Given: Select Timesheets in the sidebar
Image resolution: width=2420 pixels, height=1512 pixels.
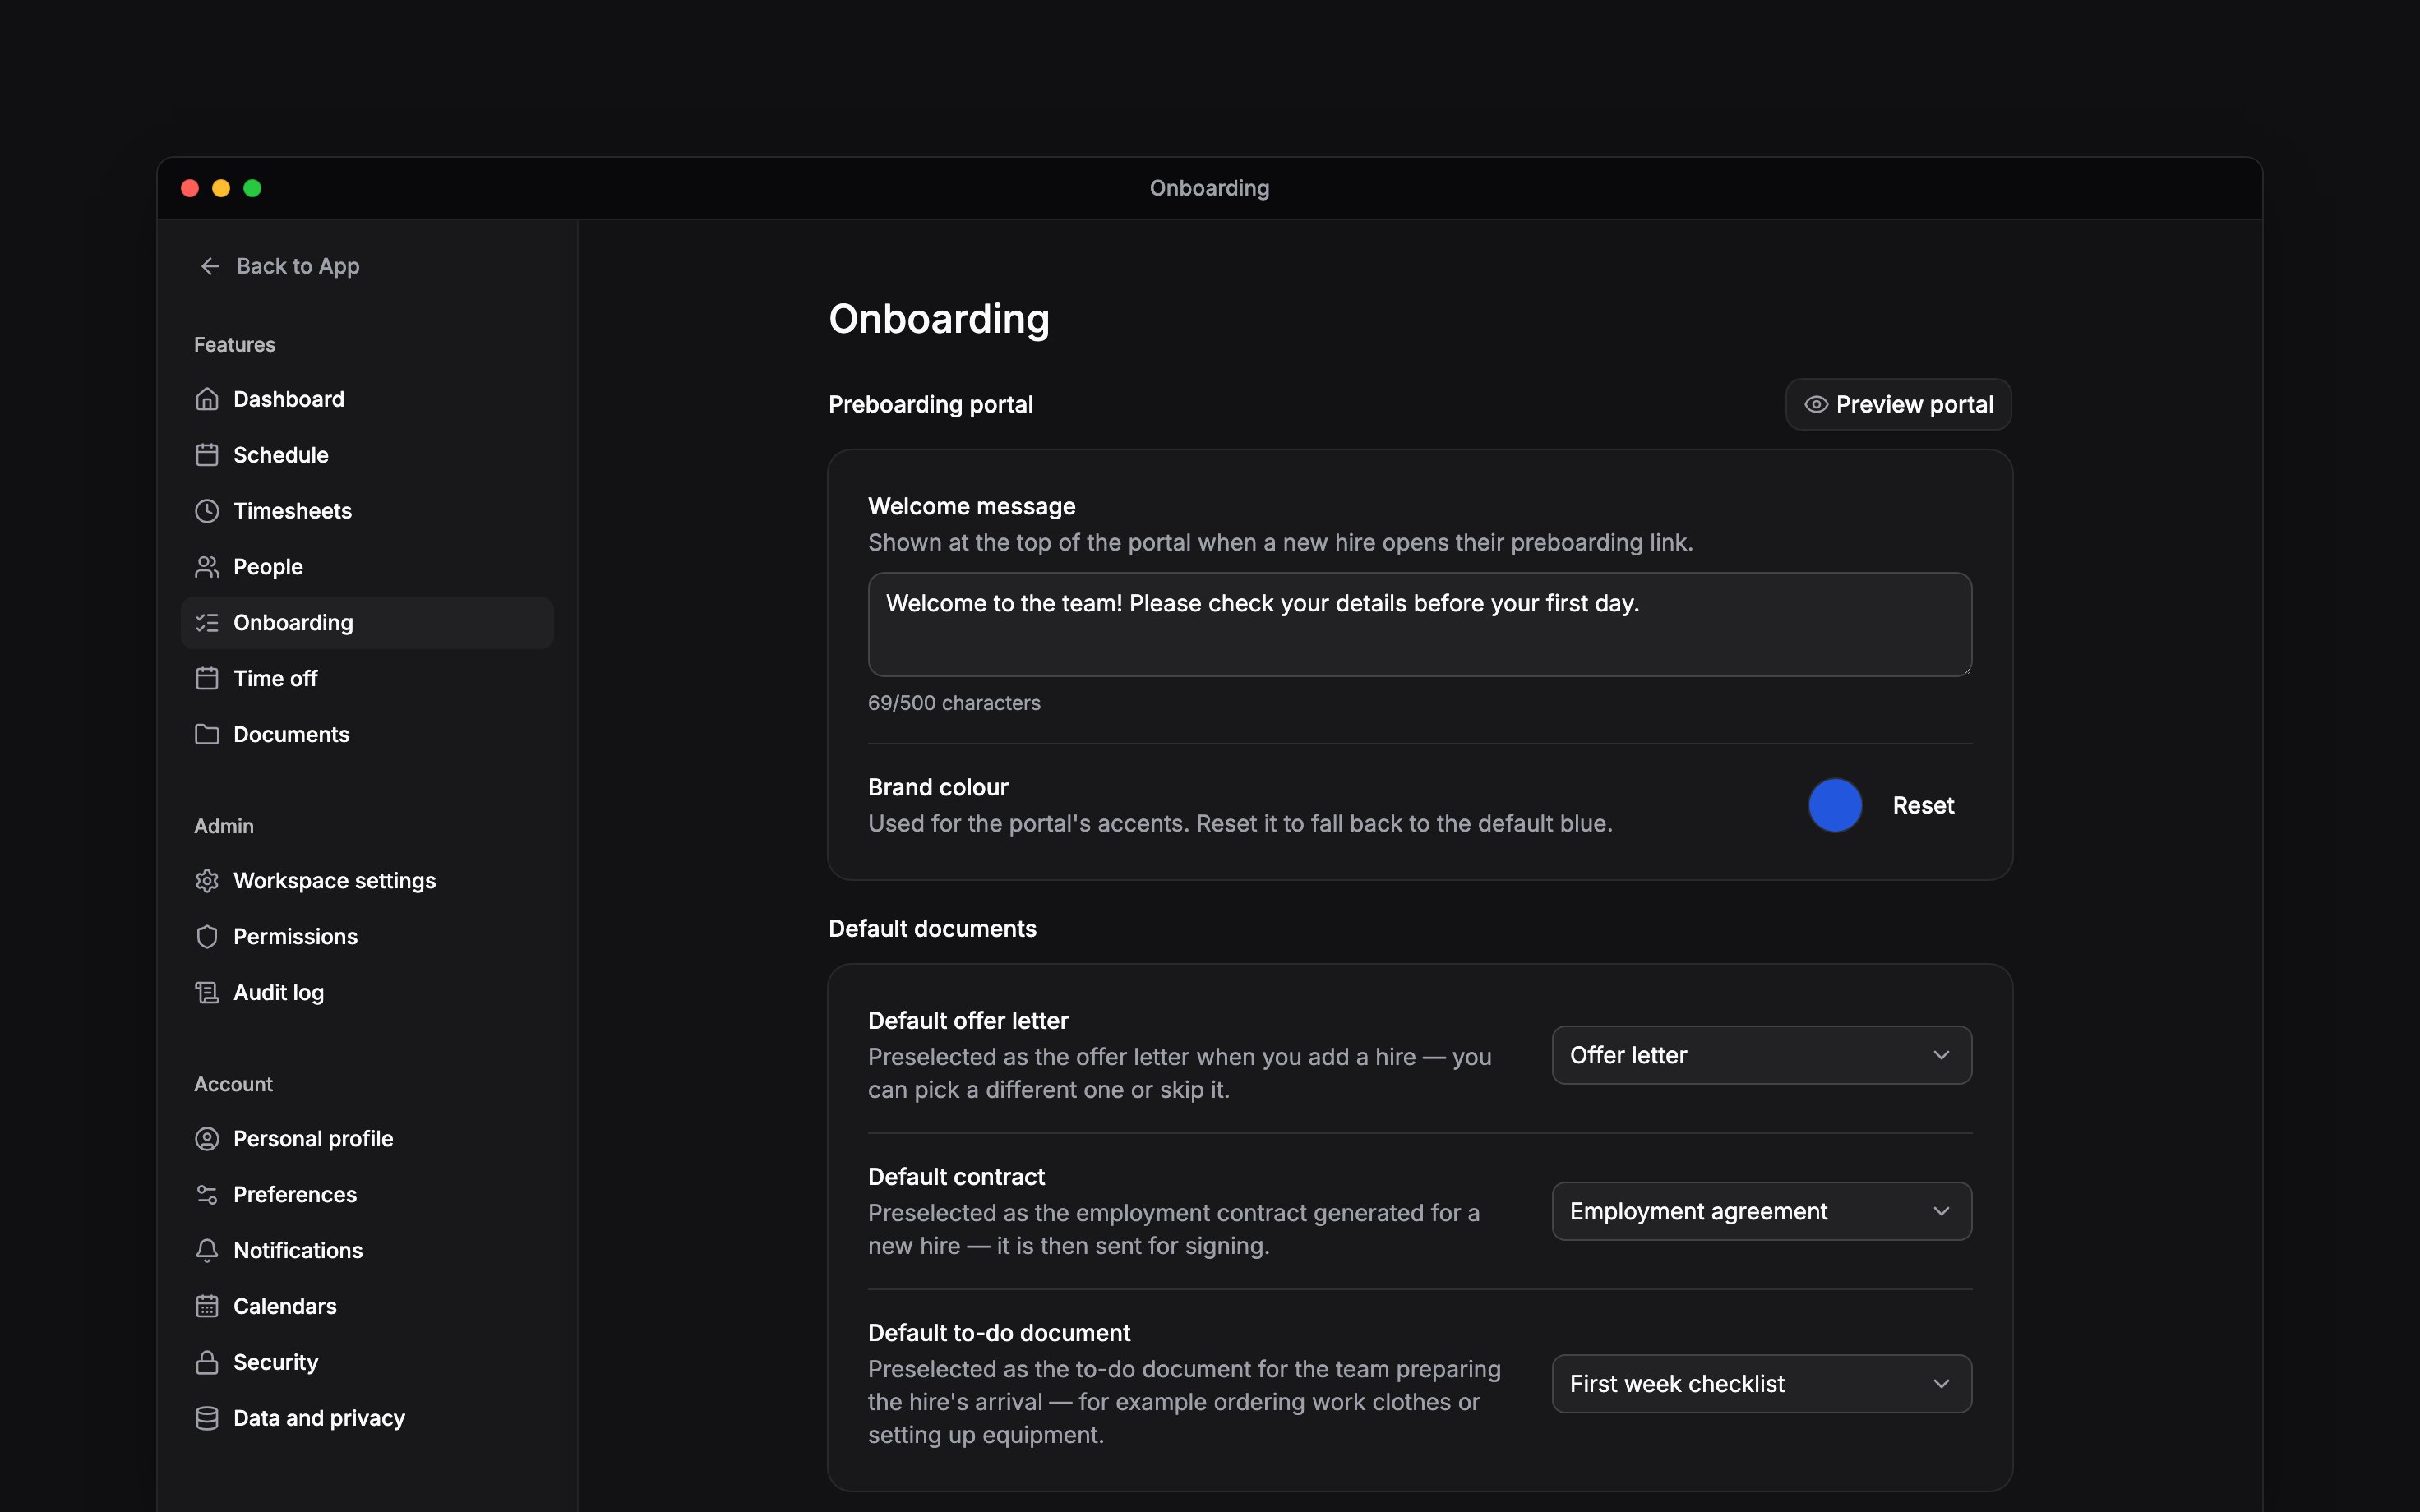Looking at the screenshot, I should pos(367,511).
